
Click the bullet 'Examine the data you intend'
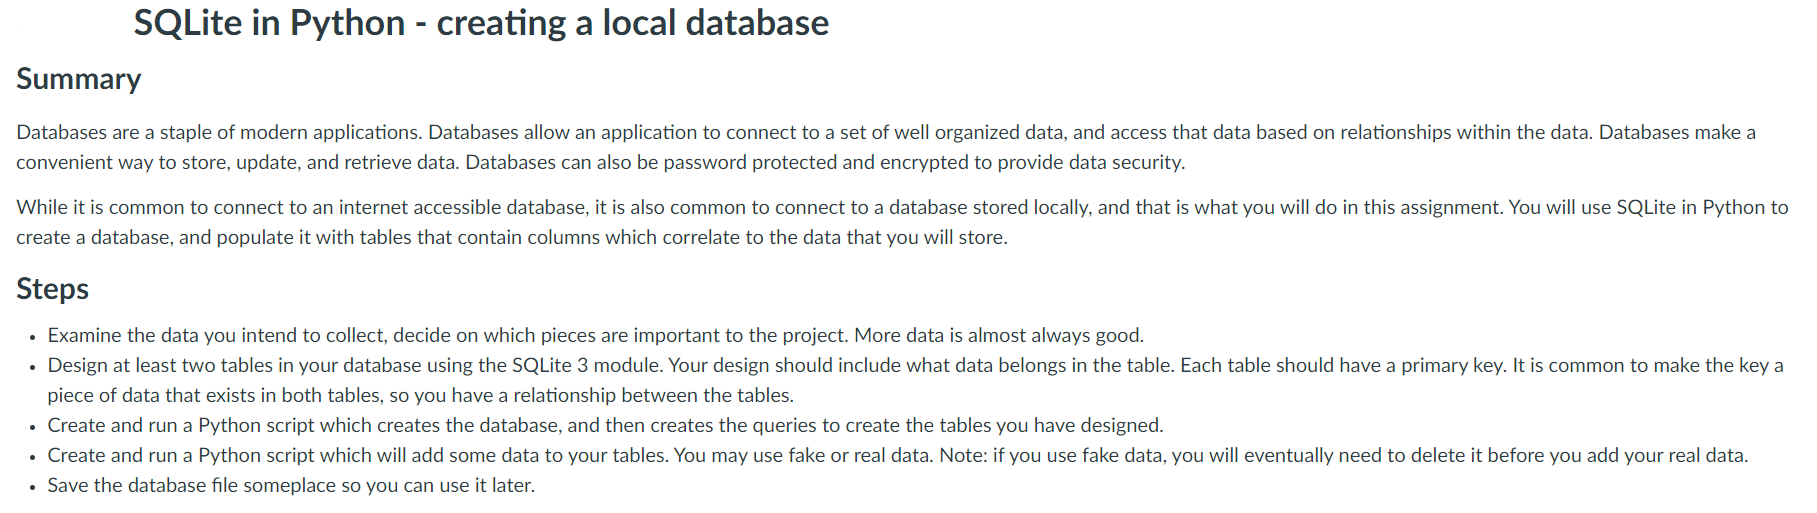(x=596, y=335)
